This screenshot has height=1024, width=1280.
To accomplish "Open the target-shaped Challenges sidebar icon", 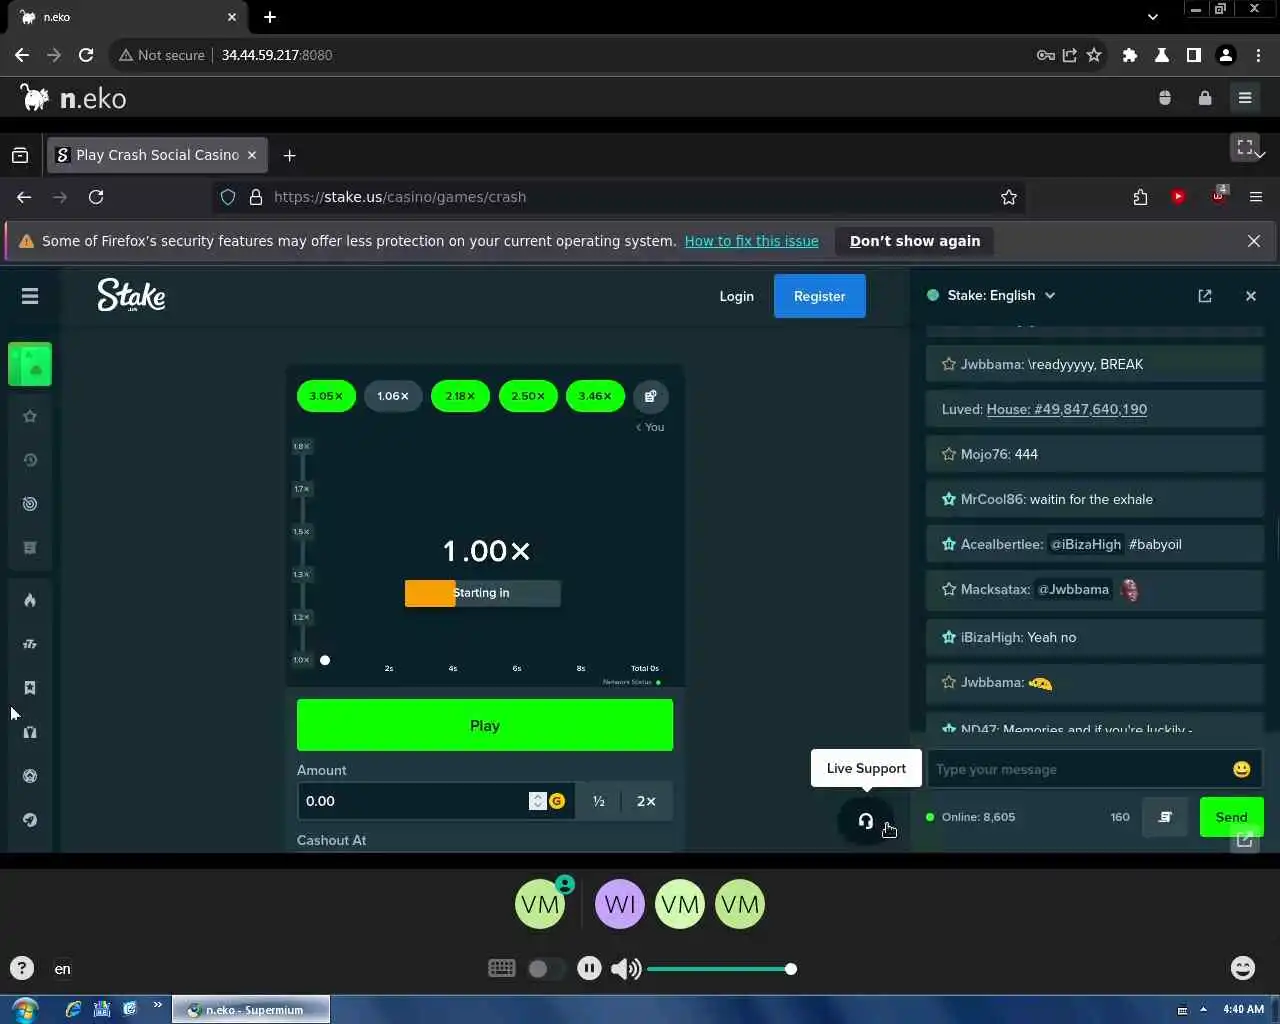I will 30,504.
